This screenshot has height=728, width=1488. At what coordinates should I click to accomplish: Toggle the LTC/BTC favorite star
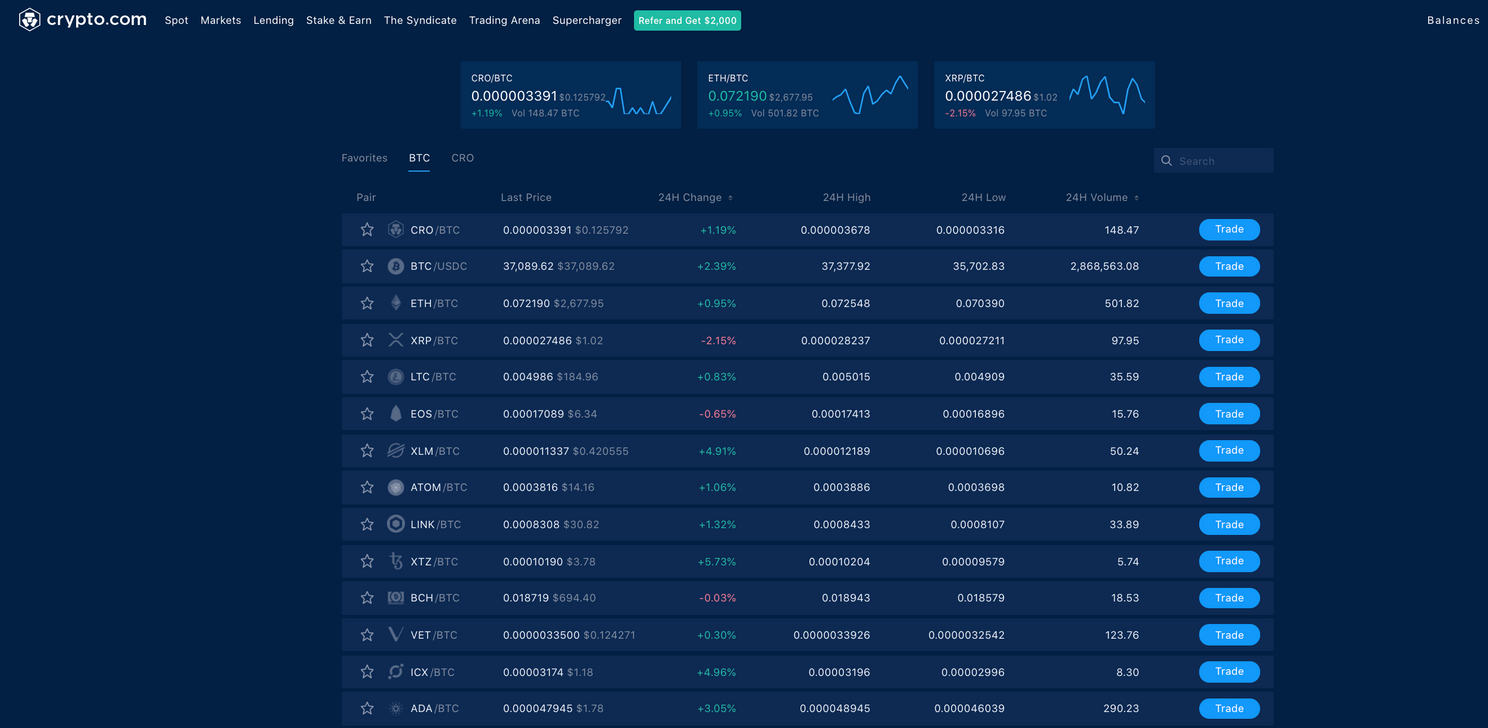(x=367, y=377)
